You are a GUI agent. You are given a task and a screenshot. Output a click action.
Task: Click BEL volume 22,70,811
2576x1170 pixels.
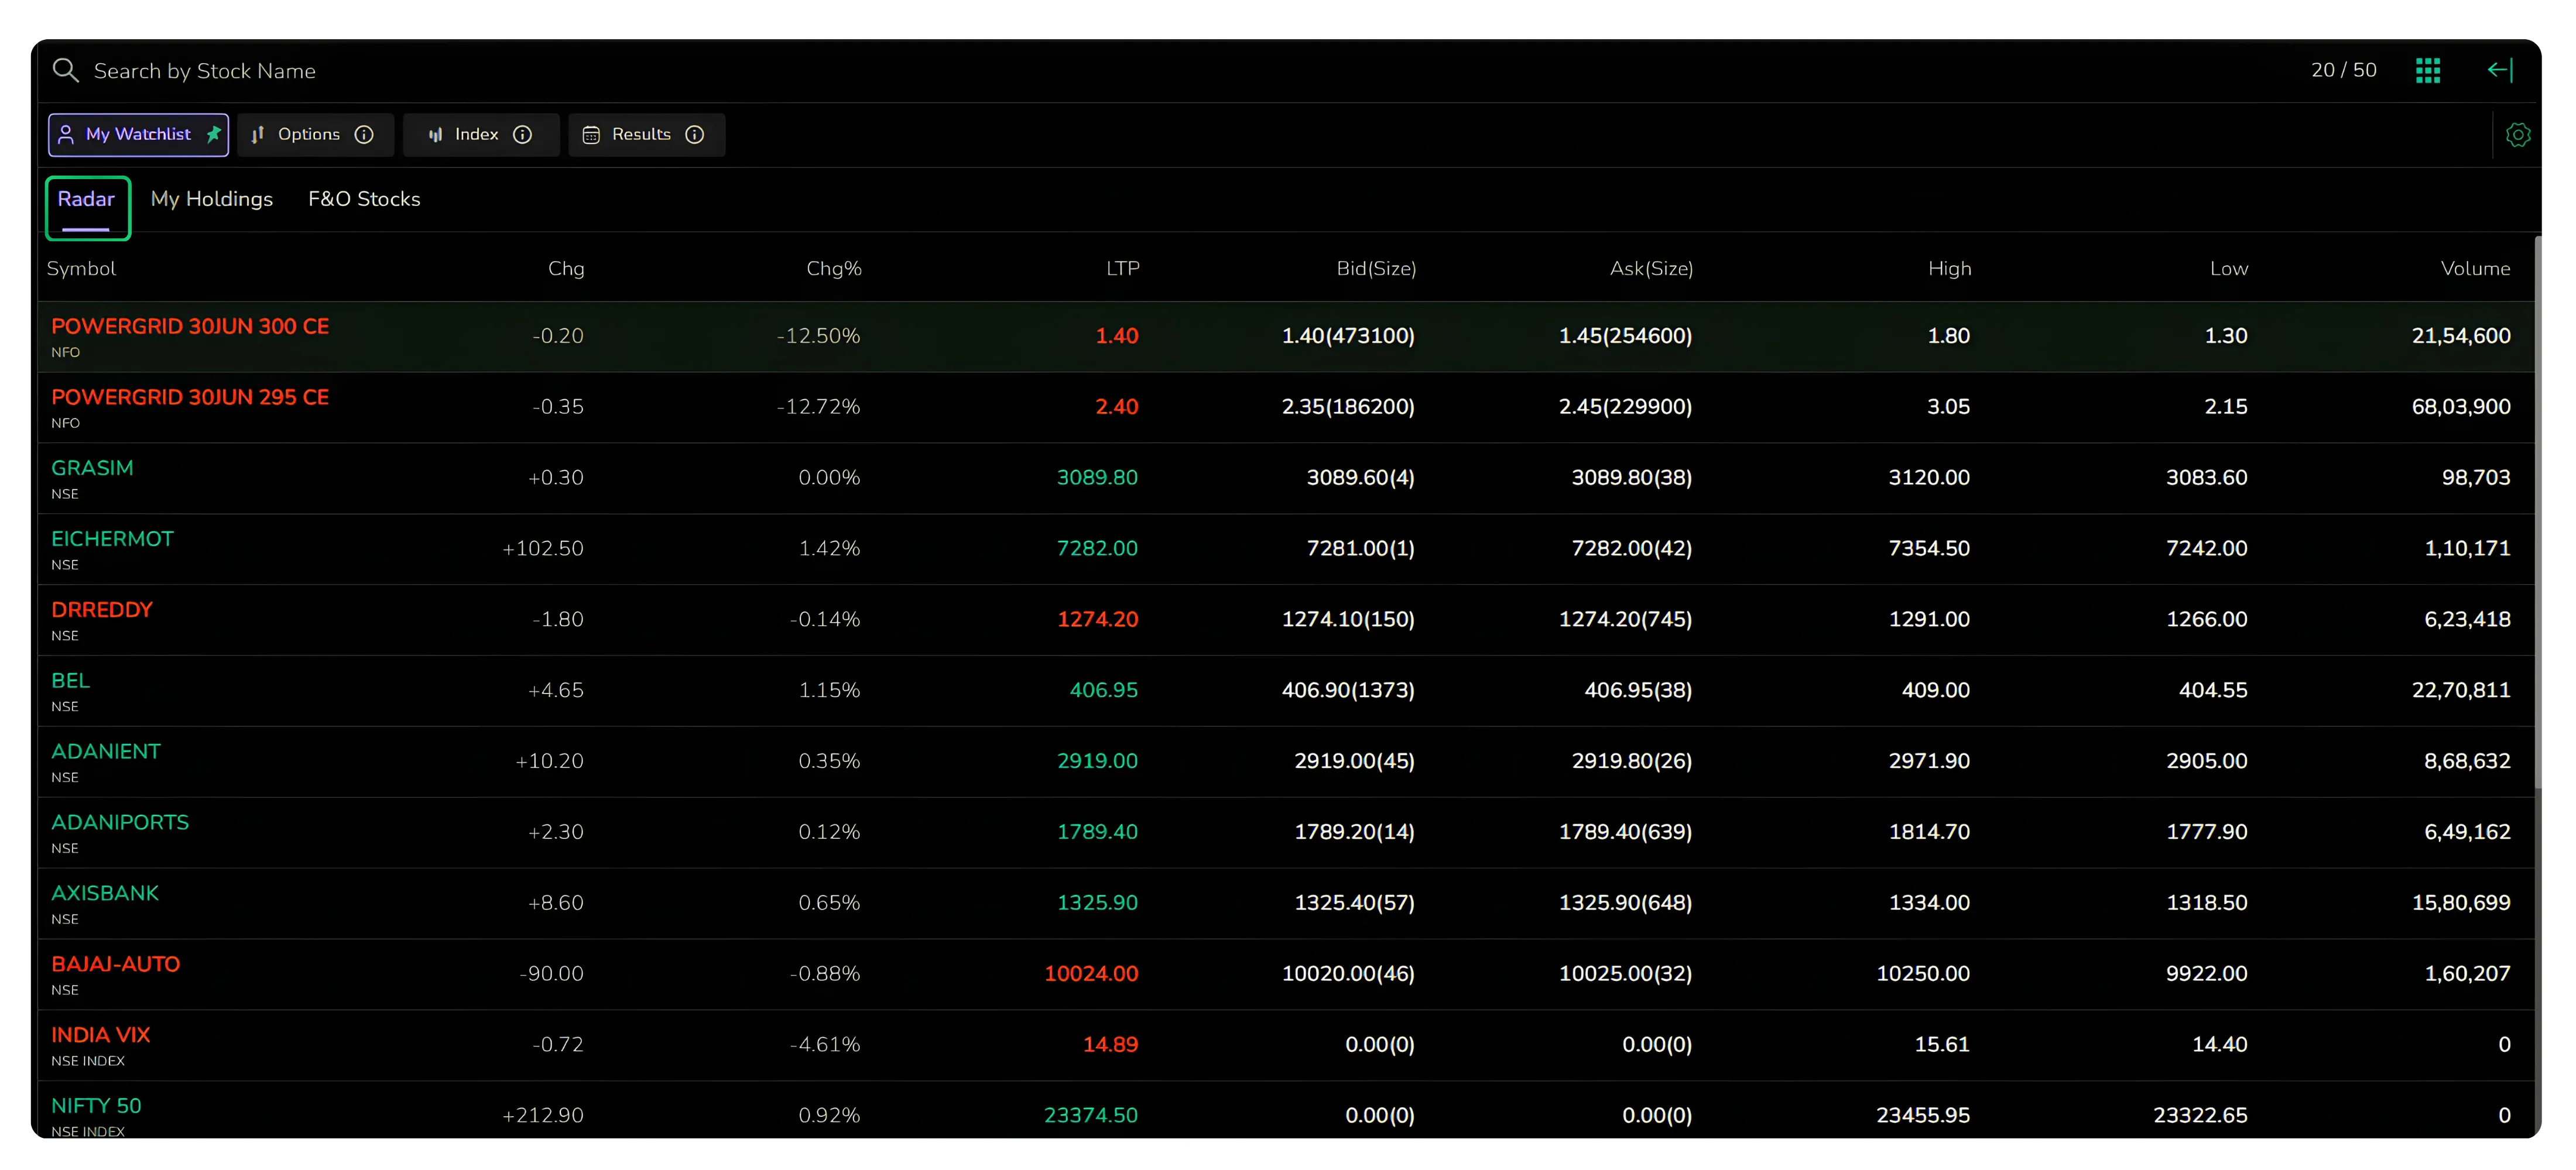coord(2461,690)
